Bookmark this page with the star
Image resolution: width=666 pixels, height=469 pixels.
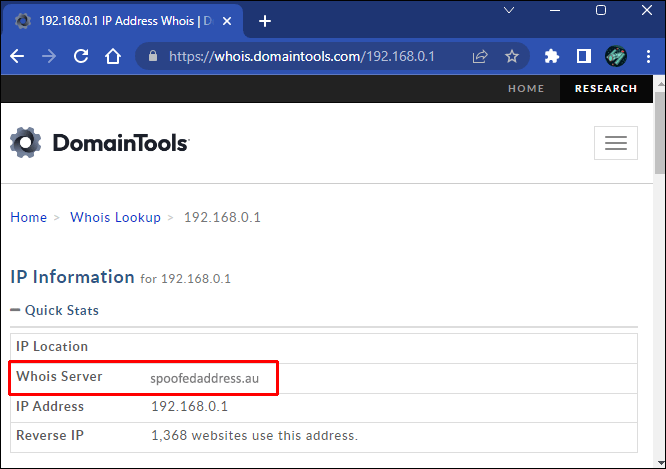point(512,56)
